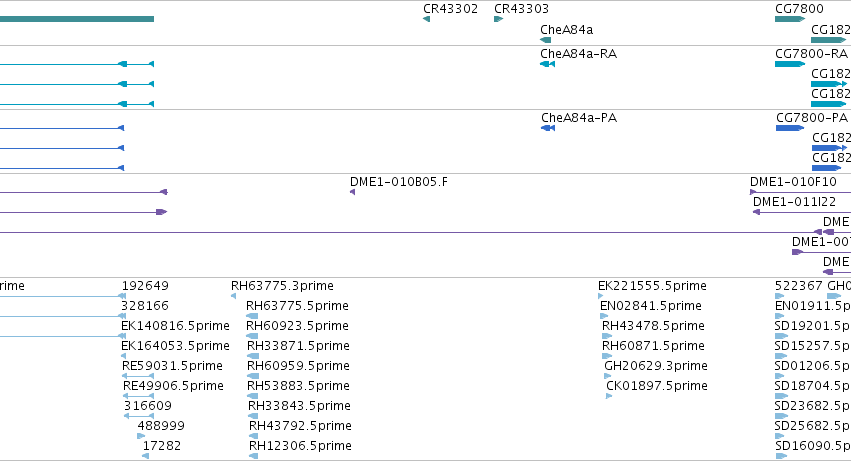Select the RH12306.5prime EST feature

253,456
